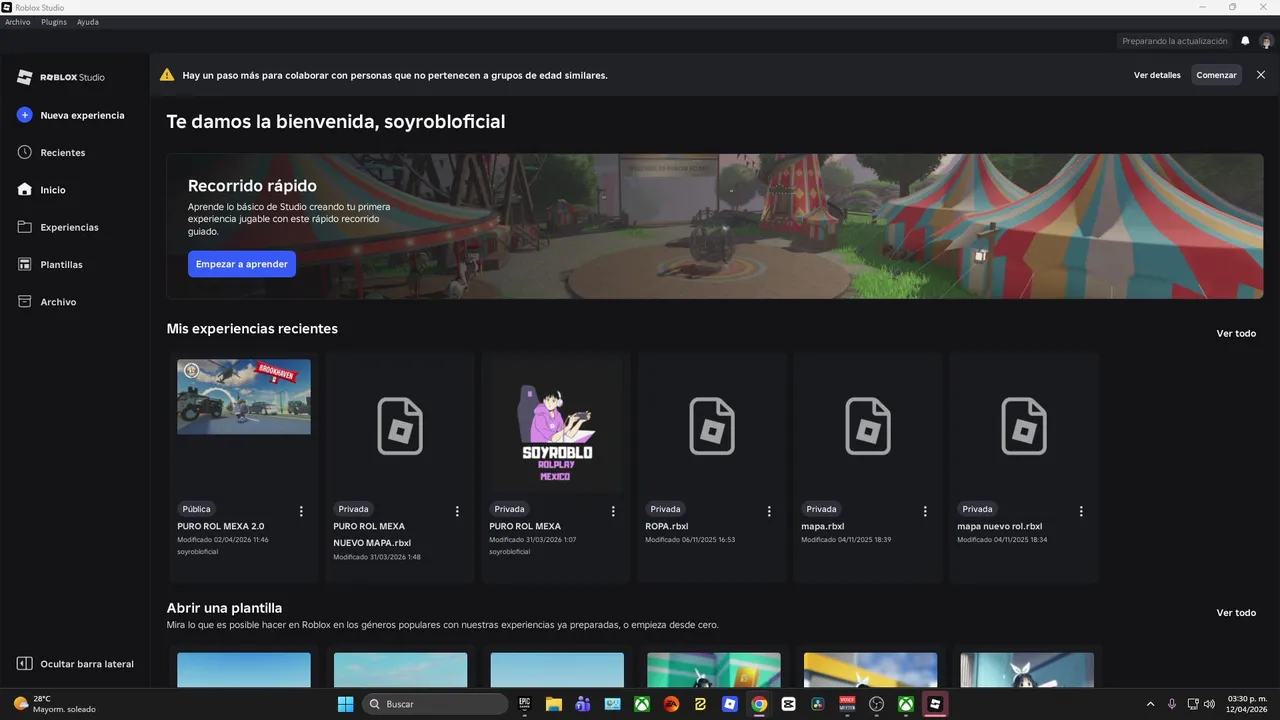
Task: Open the SOYROBLO Rolplay Mexico thumbnail
Action: (556, 426)
